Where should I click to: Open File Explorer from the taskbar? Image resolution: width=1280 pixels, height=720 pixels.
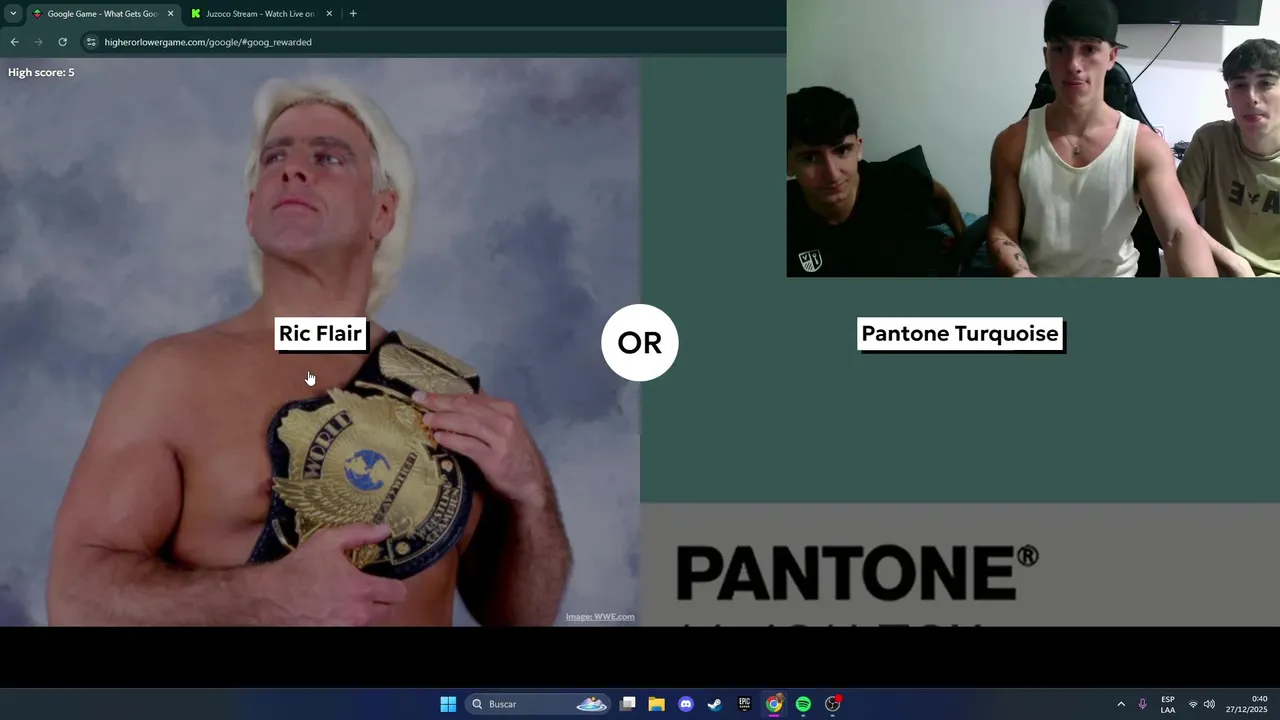tap(656, 704)
